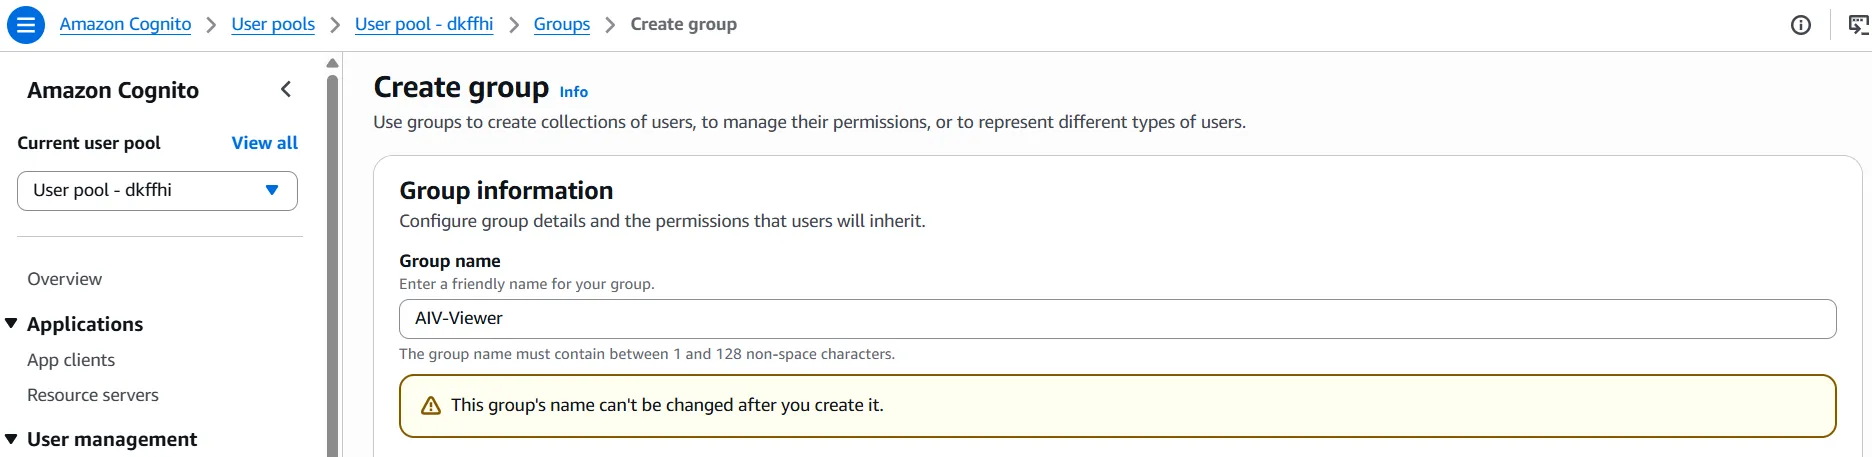Collapse the Amazon Cognito sidebar
This screenshot has height=457, width=1872.
click(286, 90)
